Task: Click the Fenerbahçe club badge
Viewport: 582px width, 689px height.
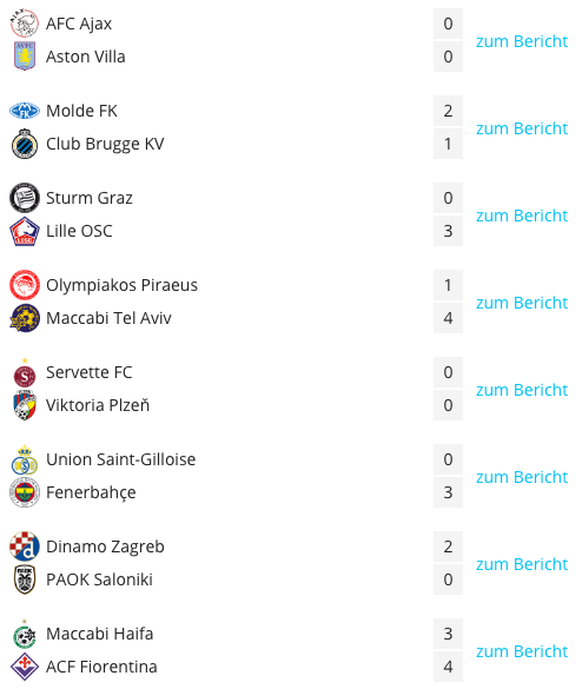Action: tap(25, 492)
